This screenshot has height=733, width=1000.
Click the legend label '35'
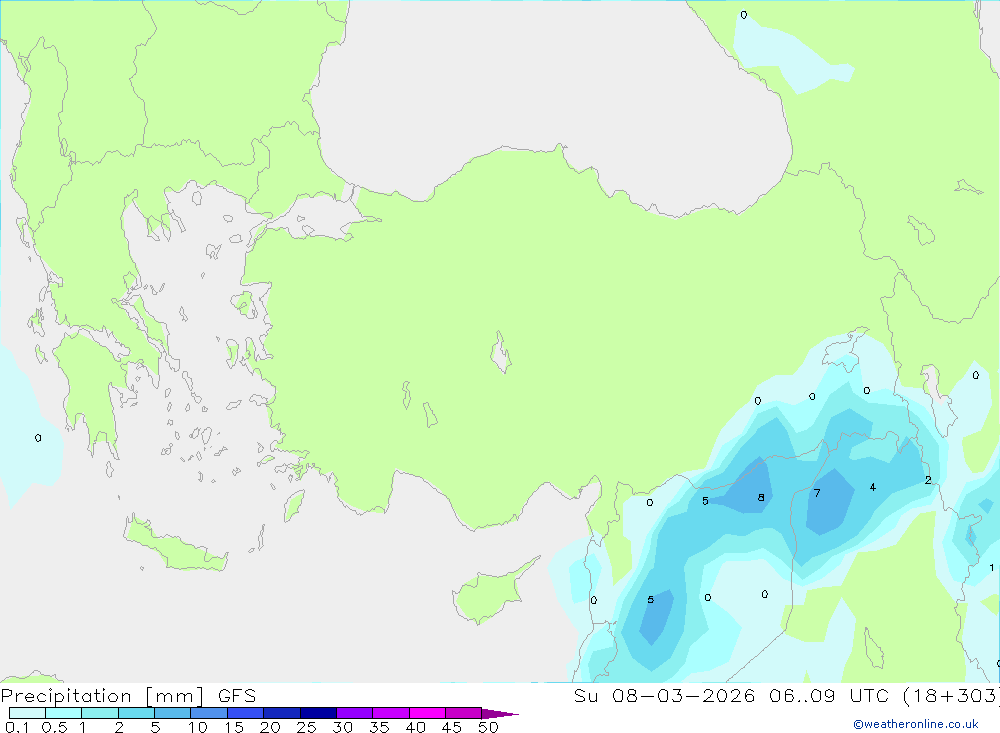coord(379,727)
